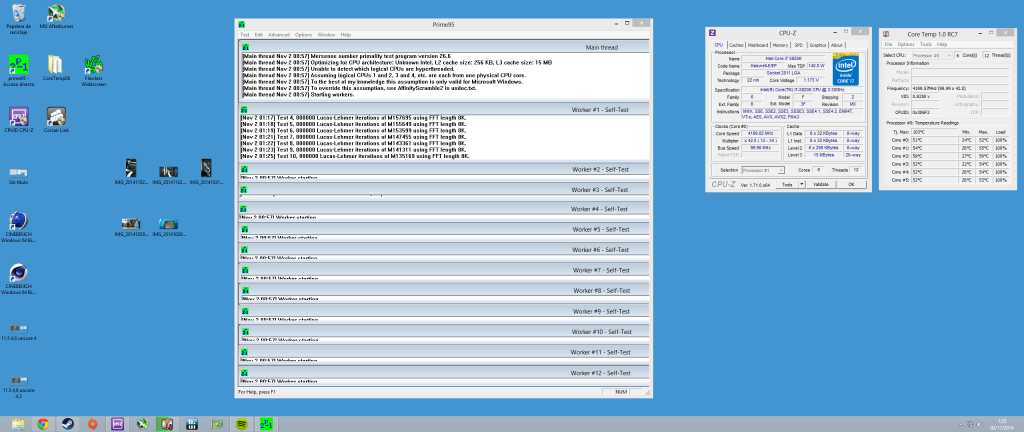Open the Options menu in Core Temp
The height and width of the screenshot is (432, 1024).
click(906, 44)
